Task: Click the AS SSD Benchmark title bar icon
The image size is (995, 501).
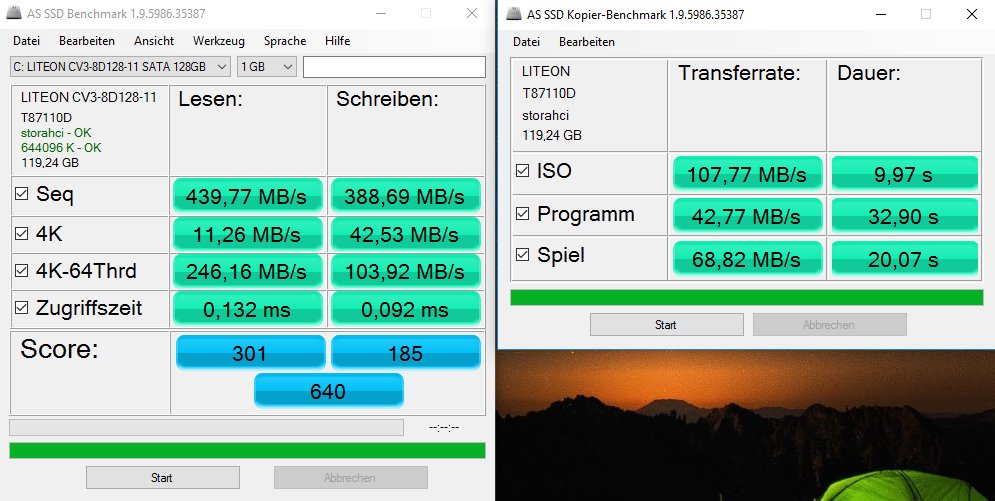Action: pos(14,13)
